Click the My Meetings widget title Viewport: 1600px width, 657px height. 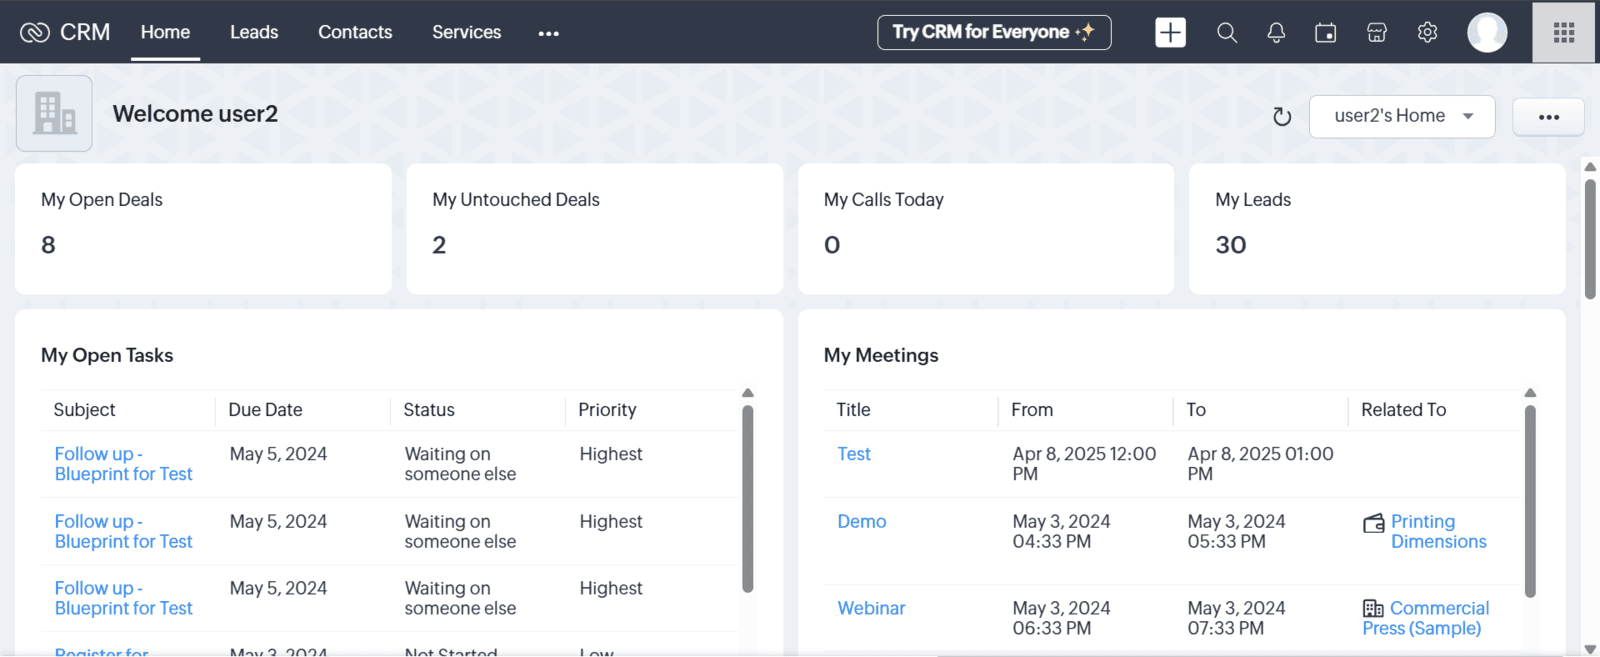click(x=881, y=355)
